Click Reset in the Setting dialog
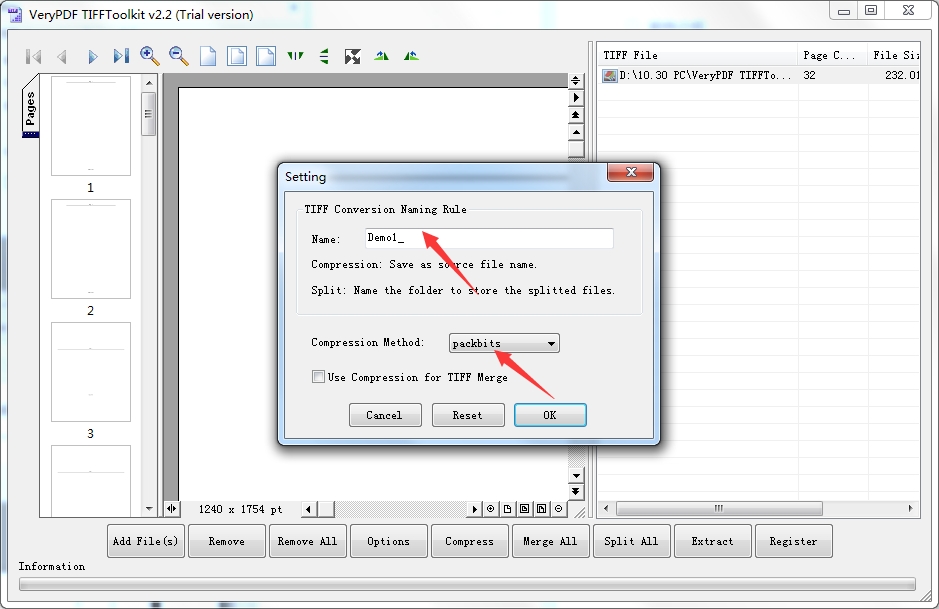This screenshot has width=939, height=609. coord(468,415)
